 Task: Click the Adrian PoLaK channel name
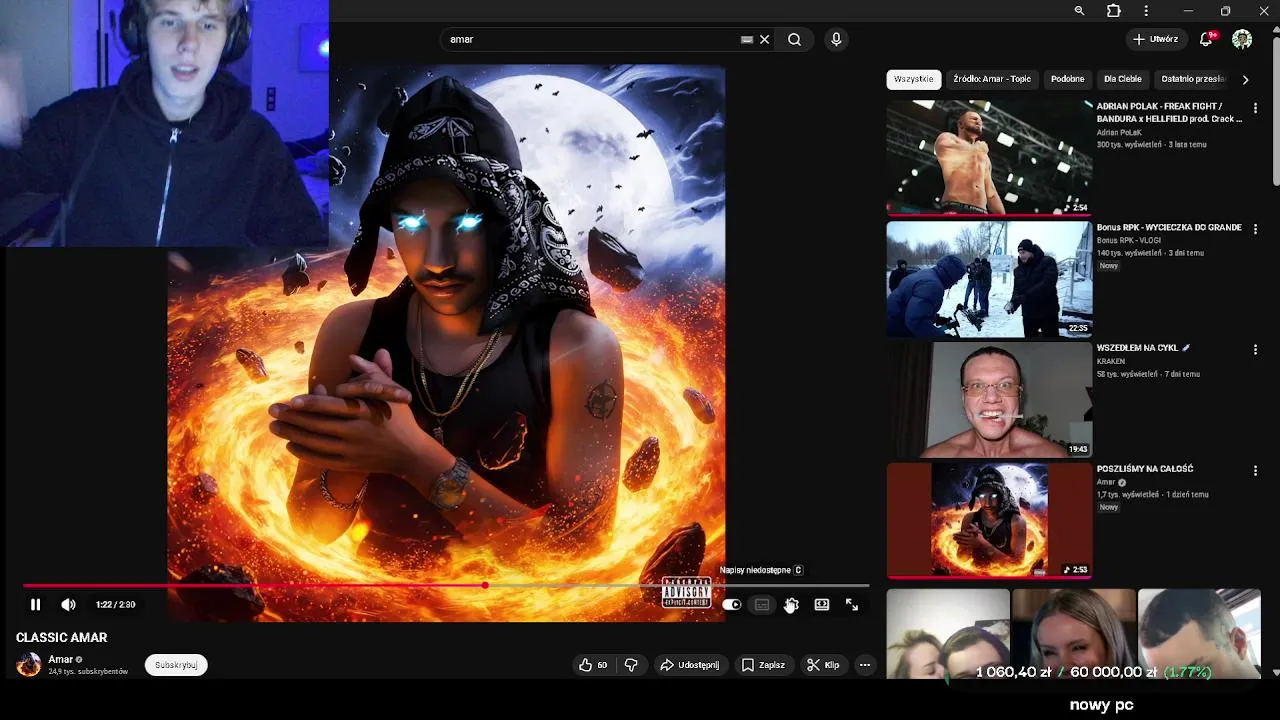pyautogui.click(x=1119, y=132)
